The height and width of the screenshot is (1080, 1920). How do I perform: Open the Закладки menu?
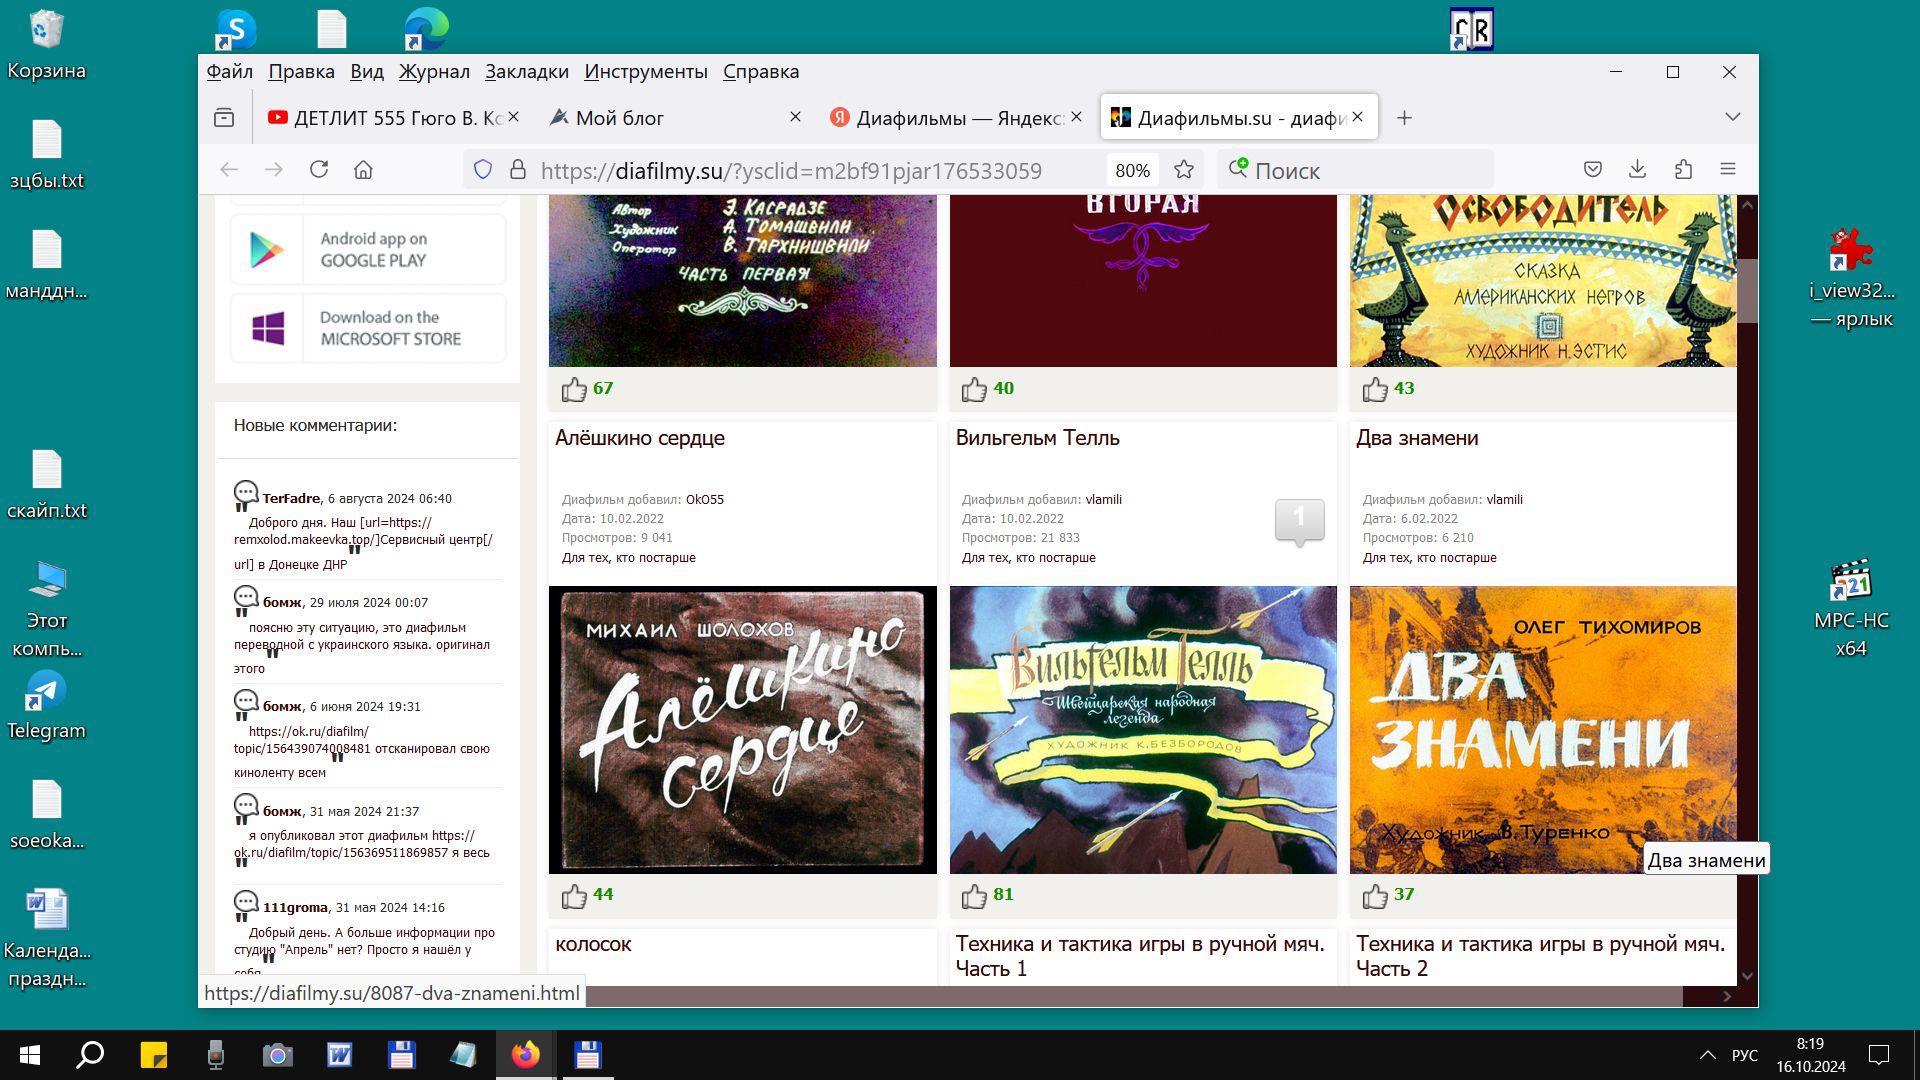[526, 72]
